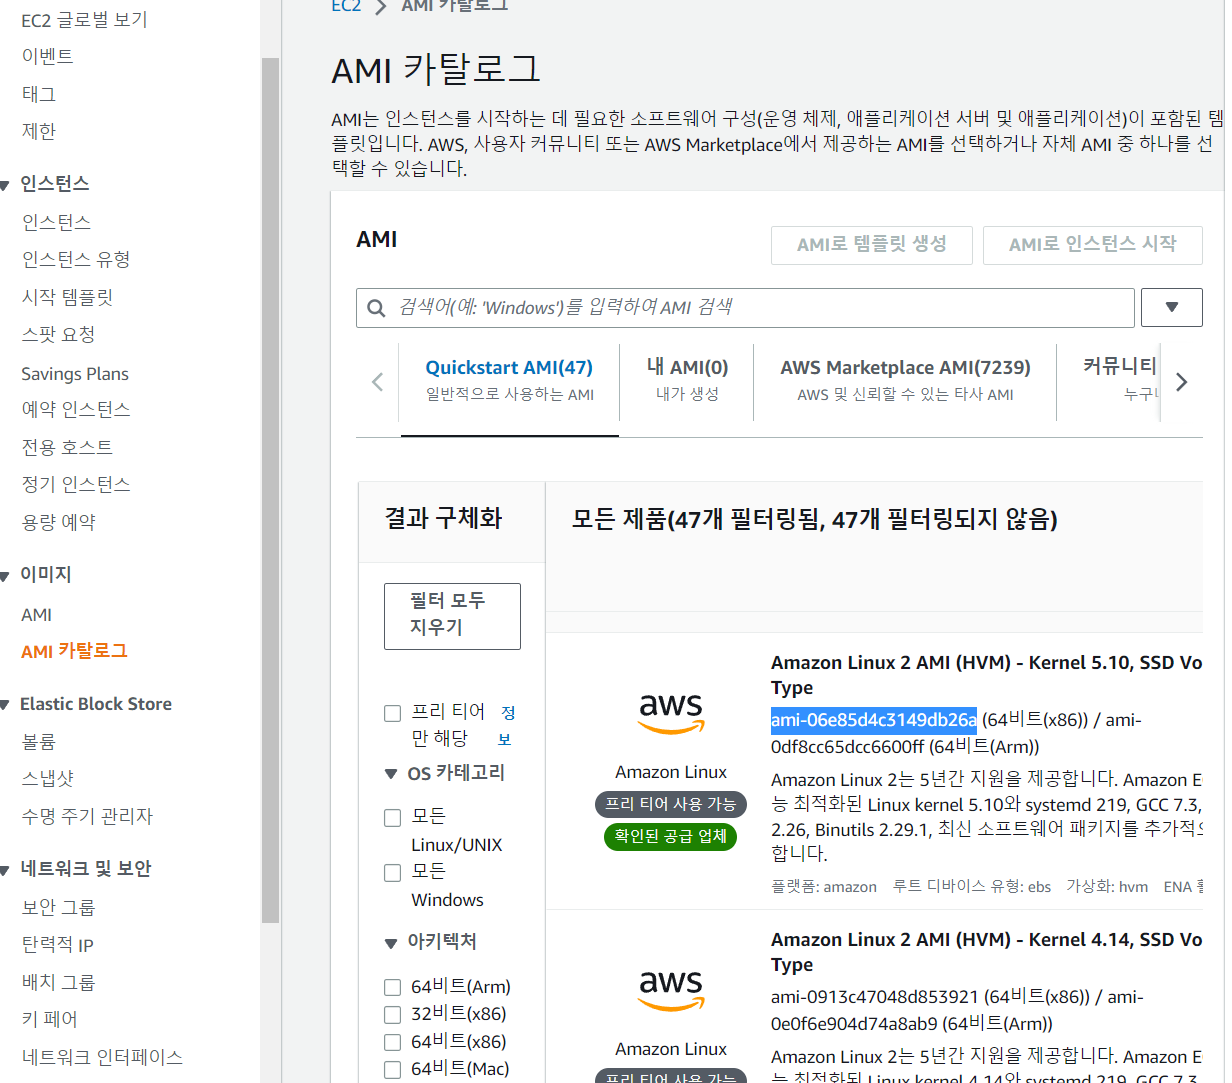Viewport: 1232px width, 1083px height.
Task: Check the 모든 Linux/UNIX checkbox
Action: click(393, 818)
